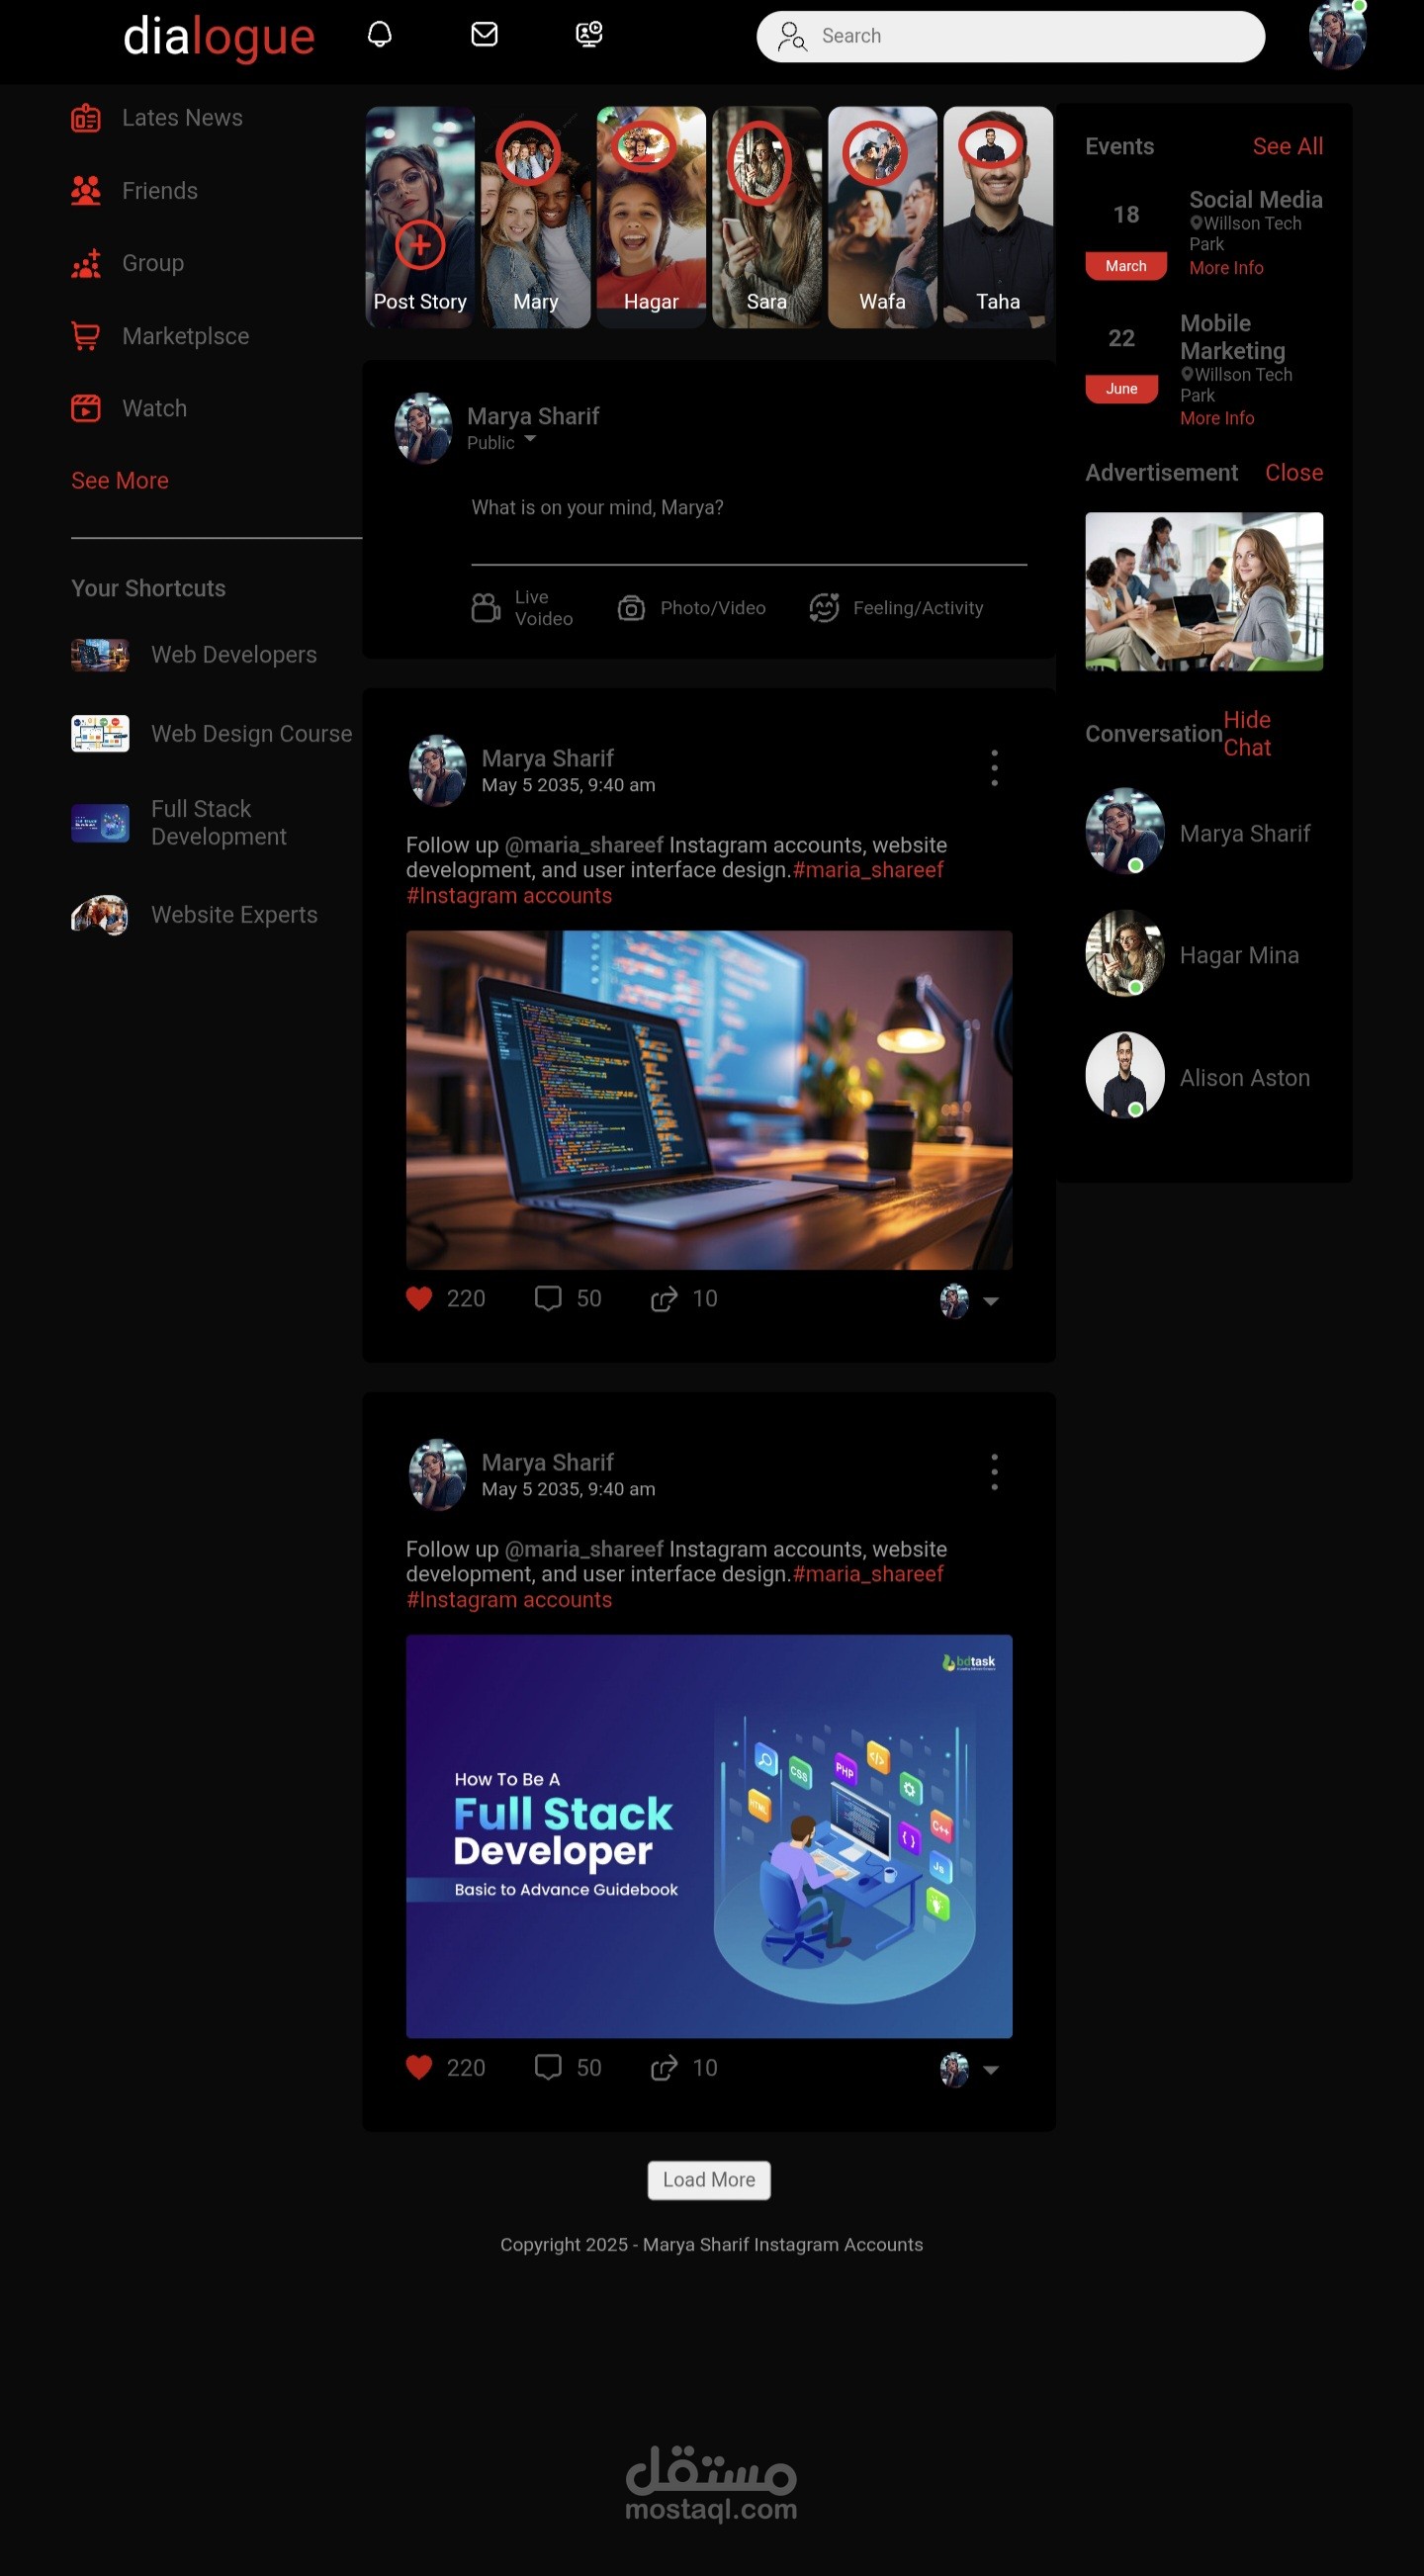
Task: Click More Info for Mobile Marketing event
Action: pyautogui.click(x=1217, y=418)
